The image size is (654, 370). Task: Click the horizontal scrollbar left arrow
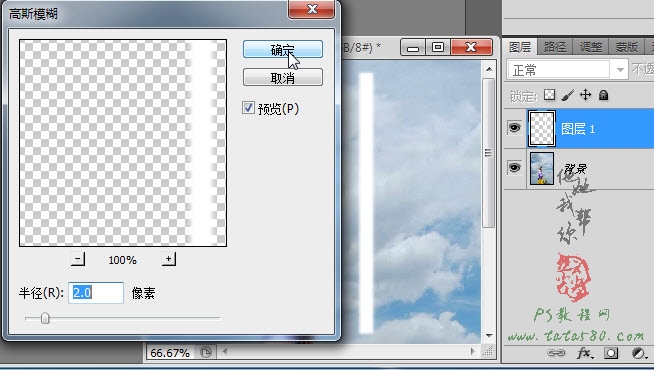click(x=225, y=352)
